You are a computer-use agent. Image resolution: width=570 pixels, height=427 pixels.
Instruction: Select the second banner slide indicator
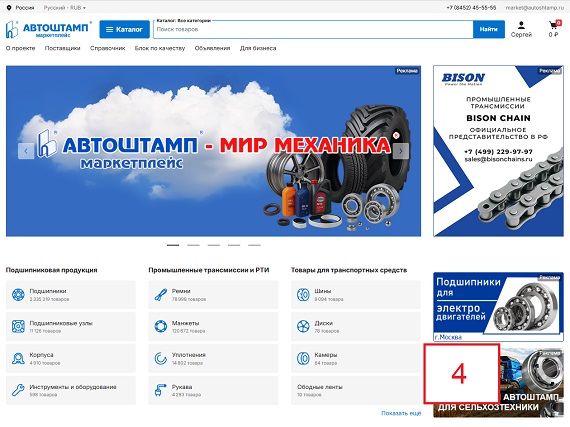(x=193, y=245)
